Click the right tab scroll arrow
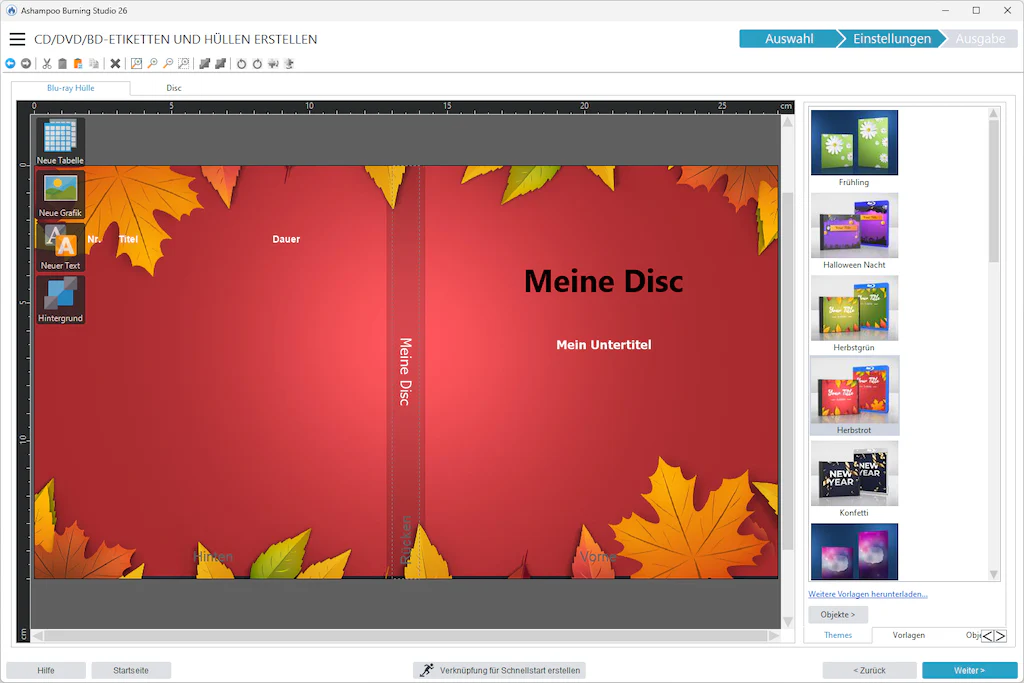 (1000, 636)
